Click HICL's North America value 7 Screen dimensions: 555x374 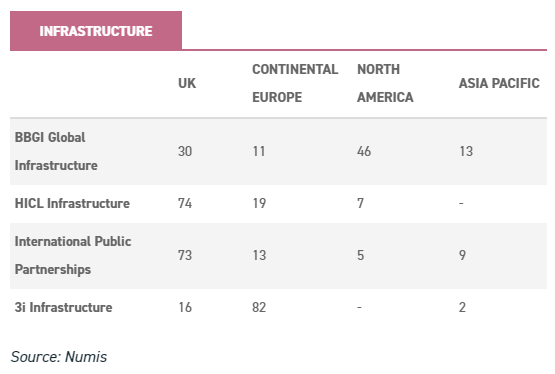pos(360,203)
